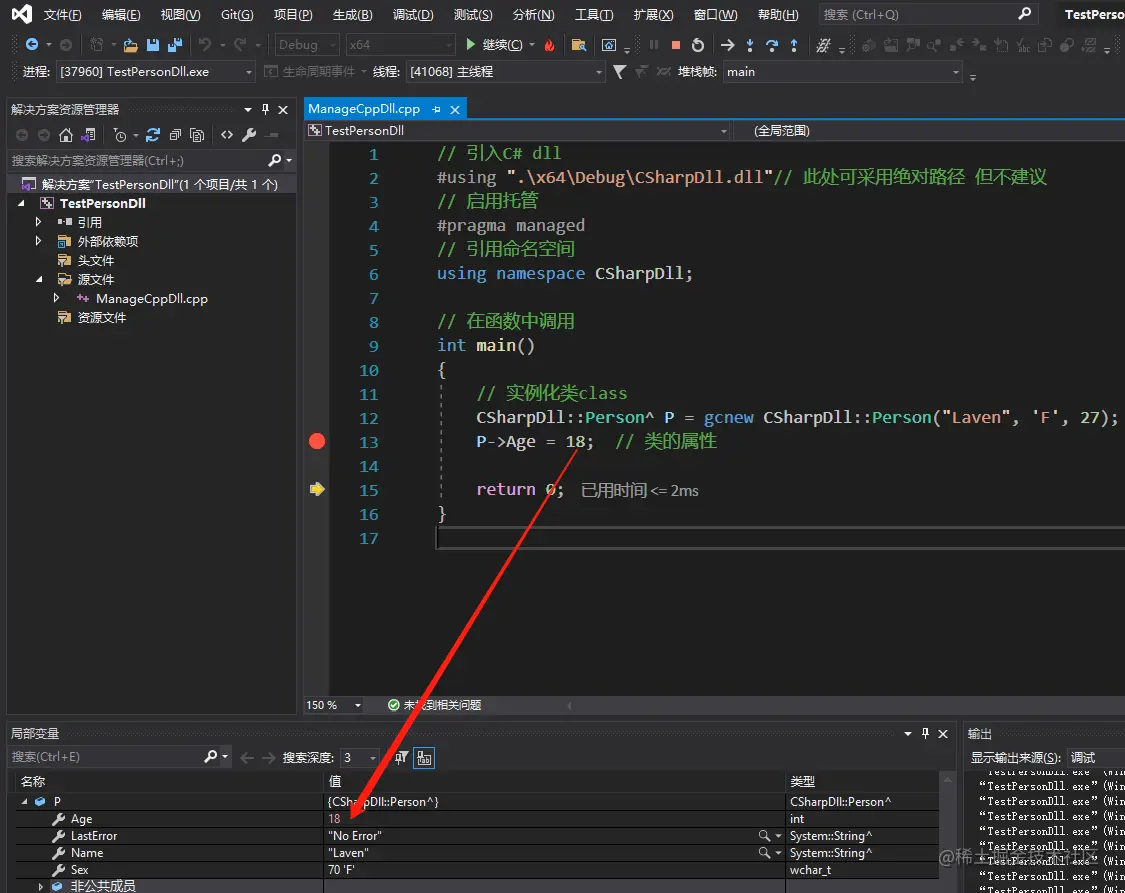Image resolution: width=1125 pixels, height=893 pixels.
Task: Expand the 引用 tree node
Action: [39, 222]
